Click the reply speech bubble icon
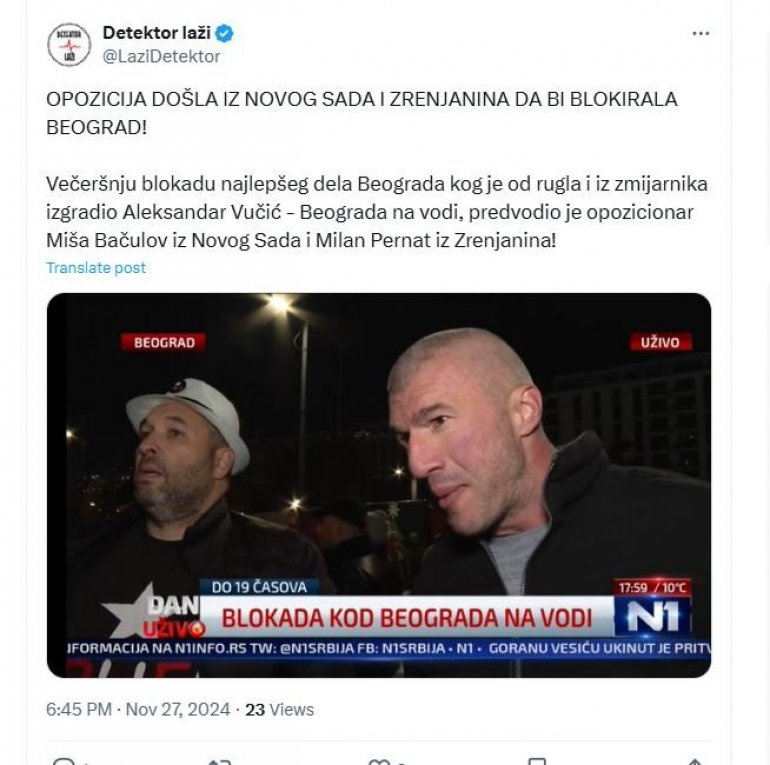 click(x=63, y=761)
